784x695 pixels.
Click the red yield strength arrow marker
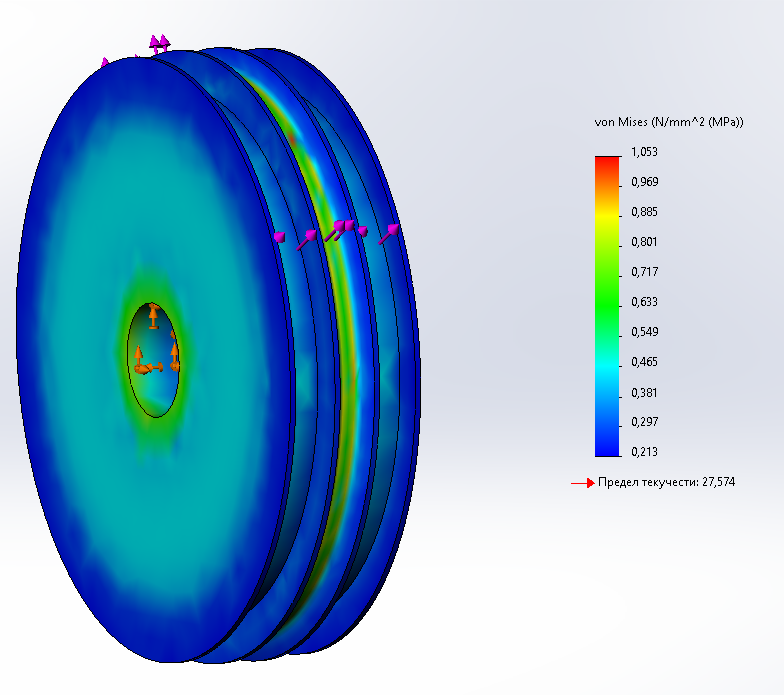(x=582, y=483)
